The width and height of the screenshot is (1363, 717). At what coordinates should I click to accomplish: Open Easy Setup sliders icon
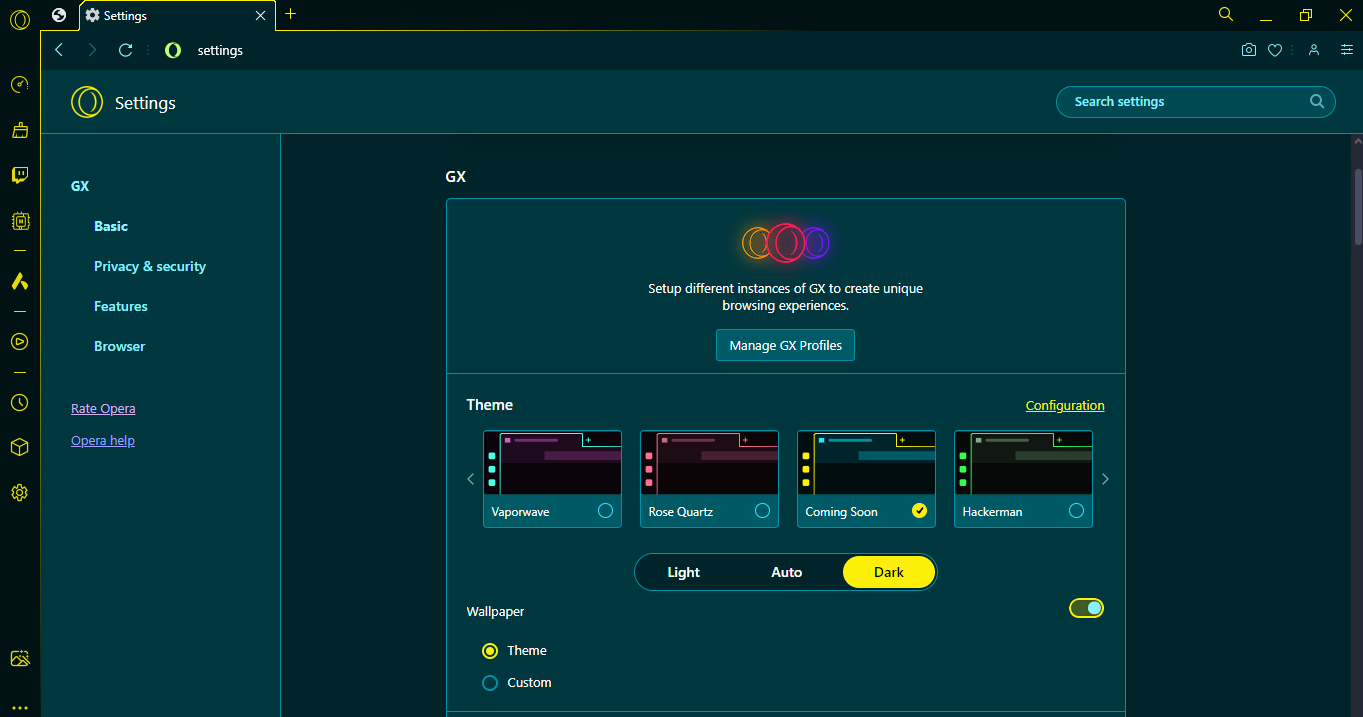coord(1347,50)
